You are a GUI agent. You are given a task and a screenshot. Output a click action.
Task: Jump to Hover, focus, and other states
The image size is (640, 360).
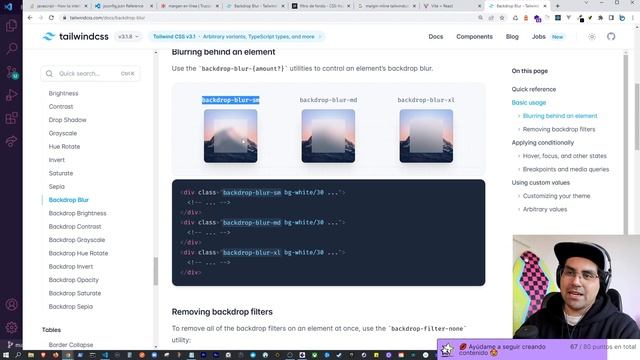564,156
